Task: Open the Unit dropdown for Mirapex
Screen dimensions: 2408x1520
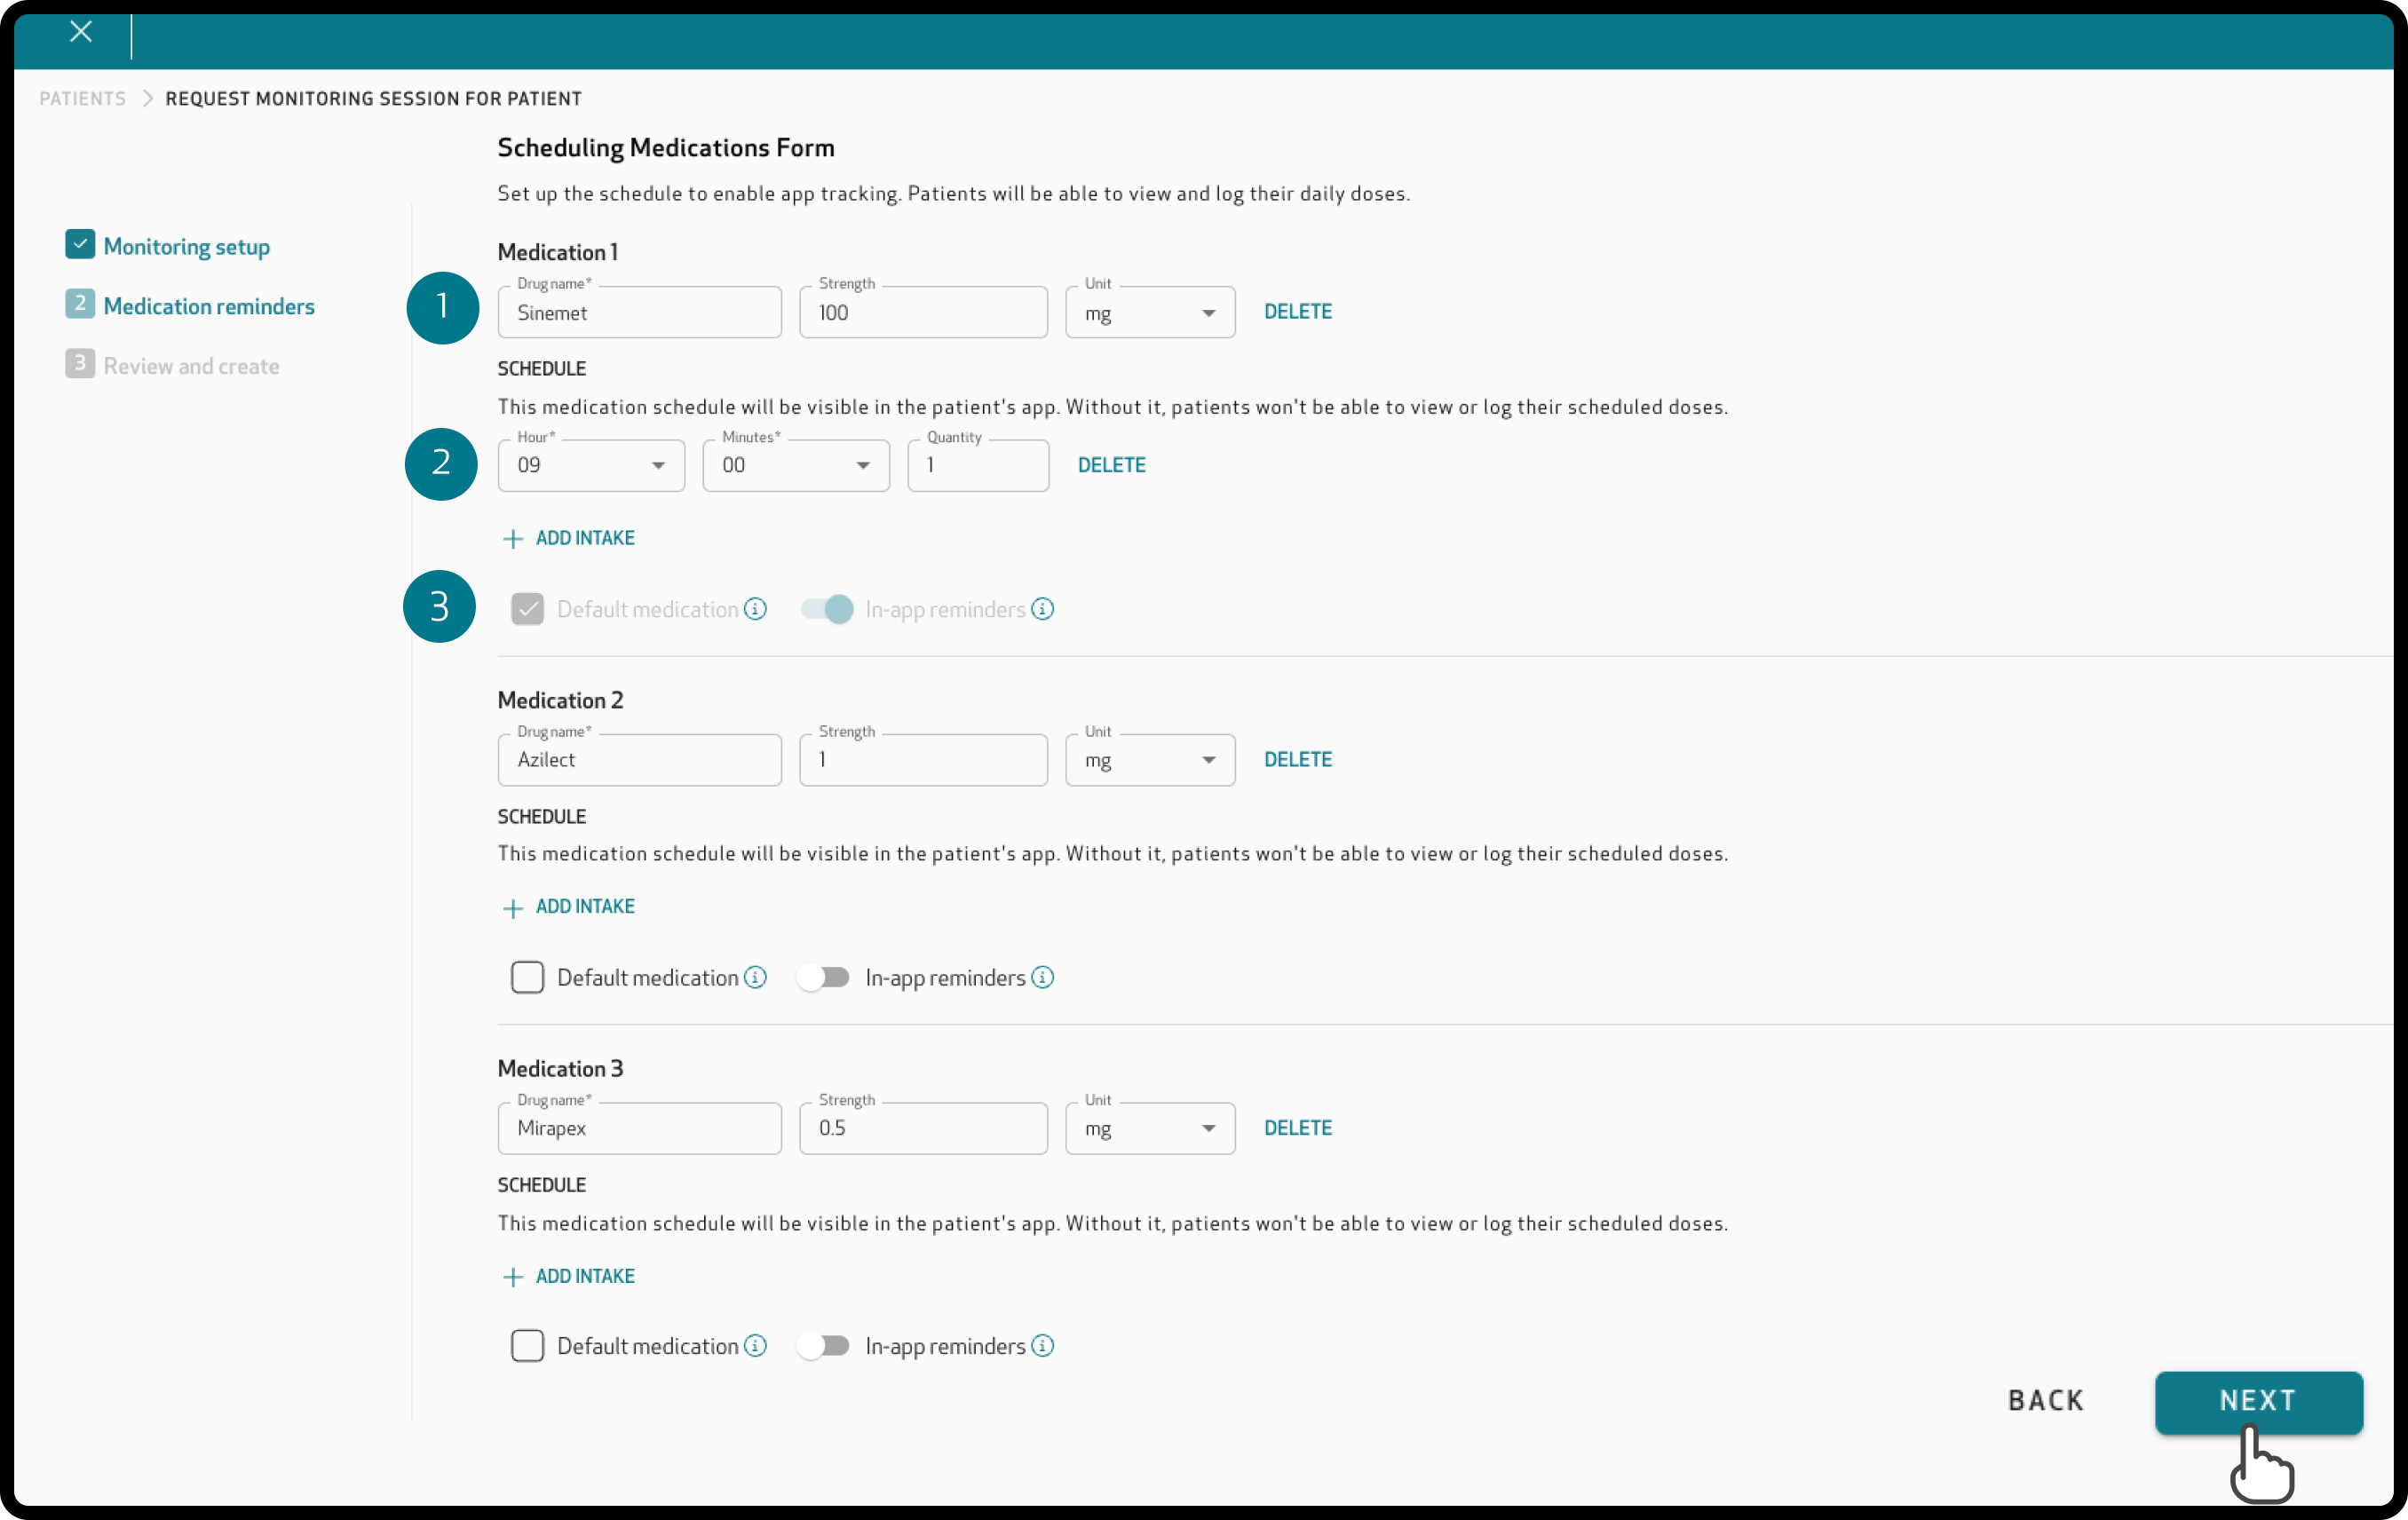Action: [1150, 1128]
